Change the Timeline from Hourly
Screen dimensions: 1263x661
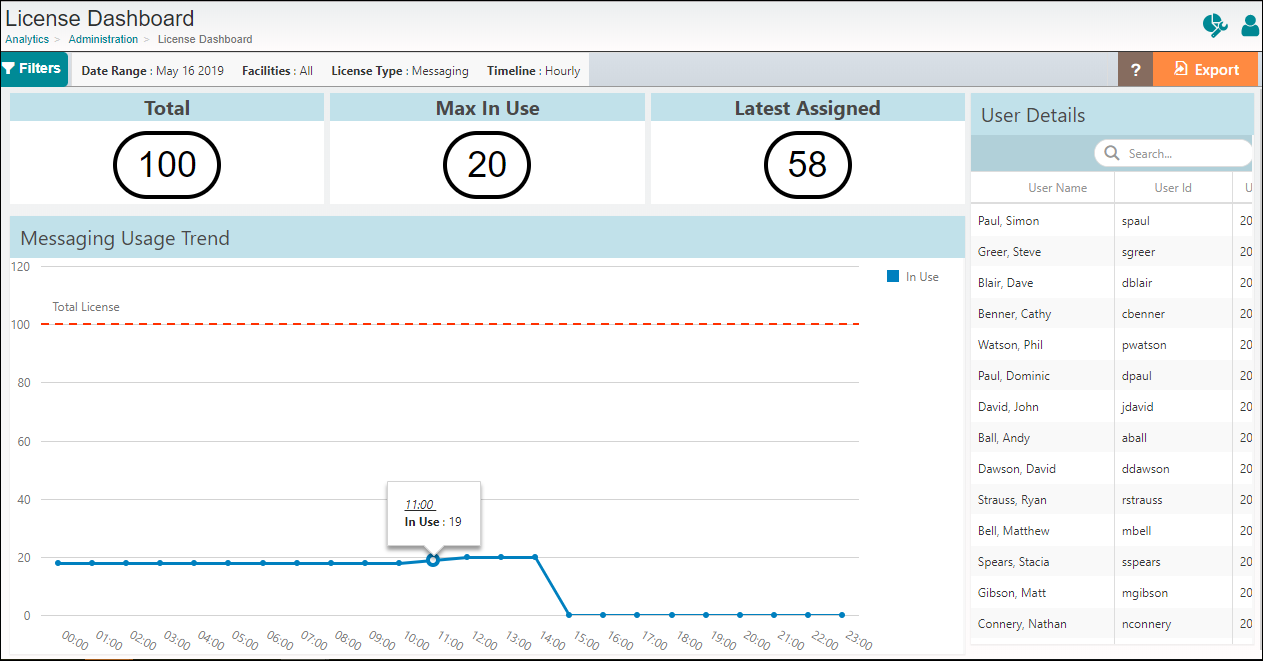tap(534, 70)
